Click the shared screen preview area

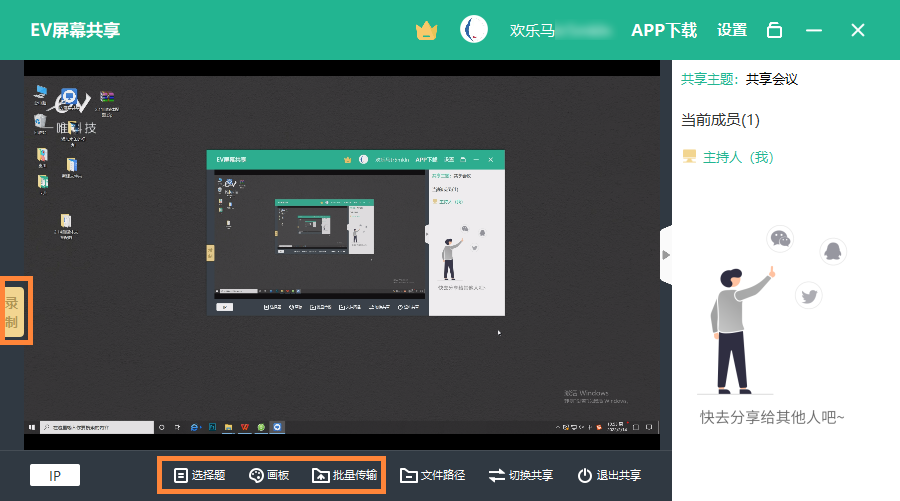[x=341, y=255]
